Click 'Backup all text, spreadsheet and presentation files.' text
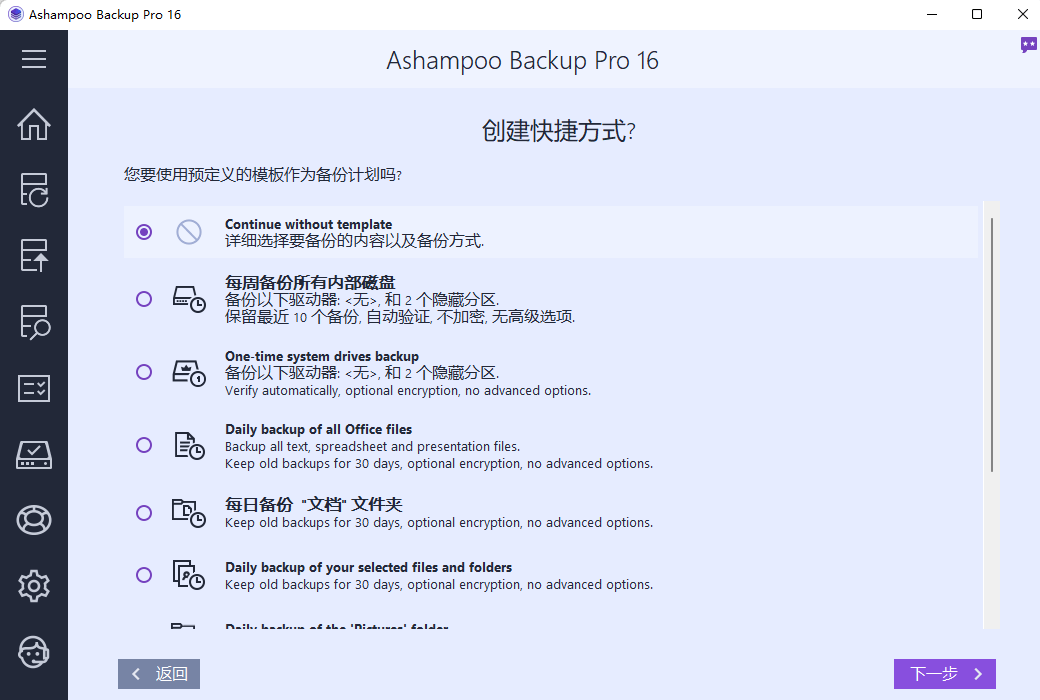This screenshot has width=1040, height=700. coord(372,447)
